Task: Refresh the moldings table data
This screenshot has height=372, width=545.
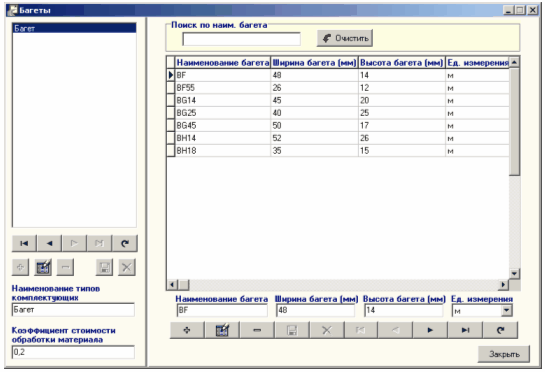Action: pyautogui.click(x=501, y=330)
